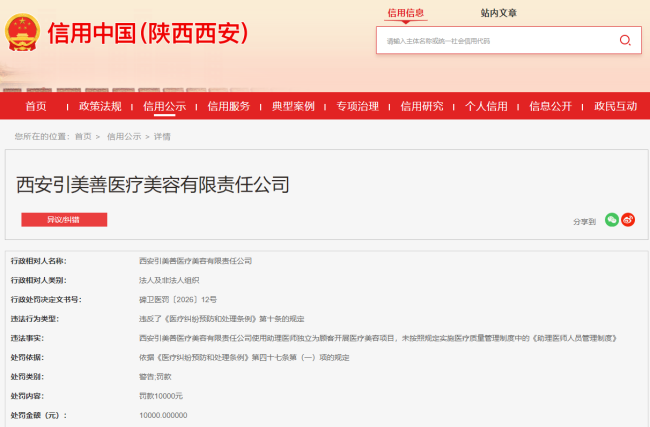Go to 信用公示 in the breadcrumb
Viewport: 650px width, 427px height.
click(x=124, y=136)
